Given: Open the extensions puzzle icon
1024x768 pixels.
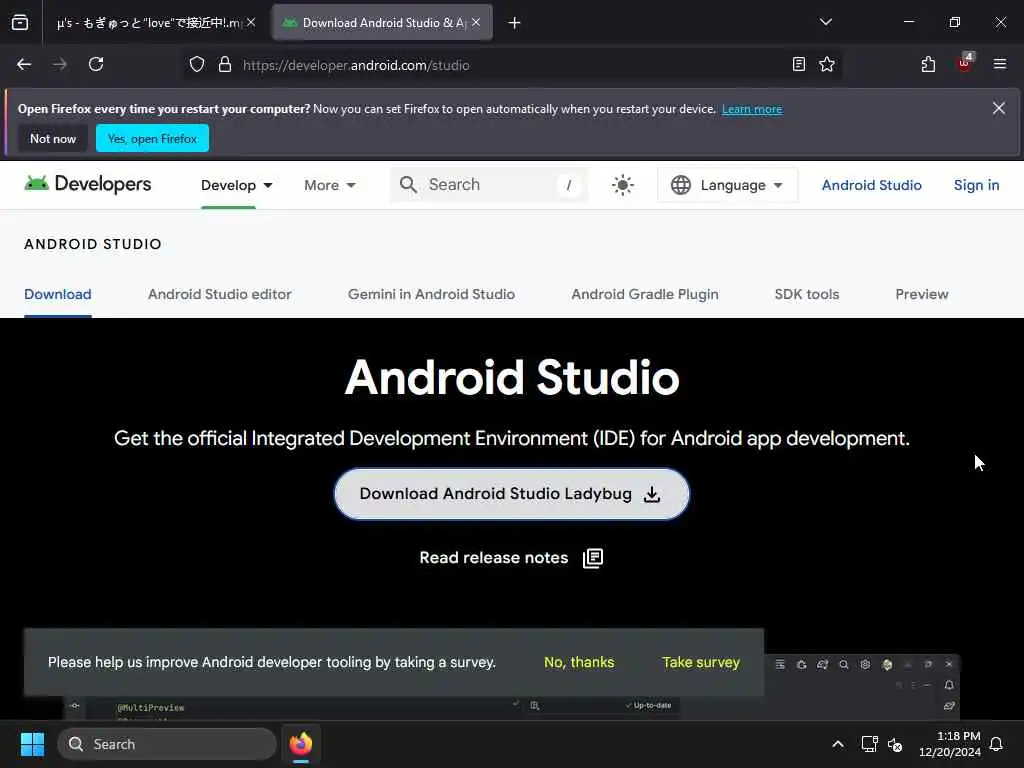Looking at the screenshot, I should coord(928,64).
